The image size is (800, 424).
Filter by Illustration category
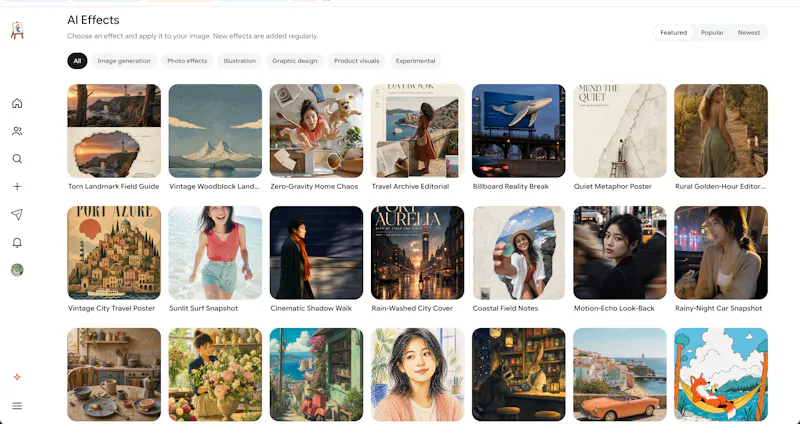pos(239,61)
